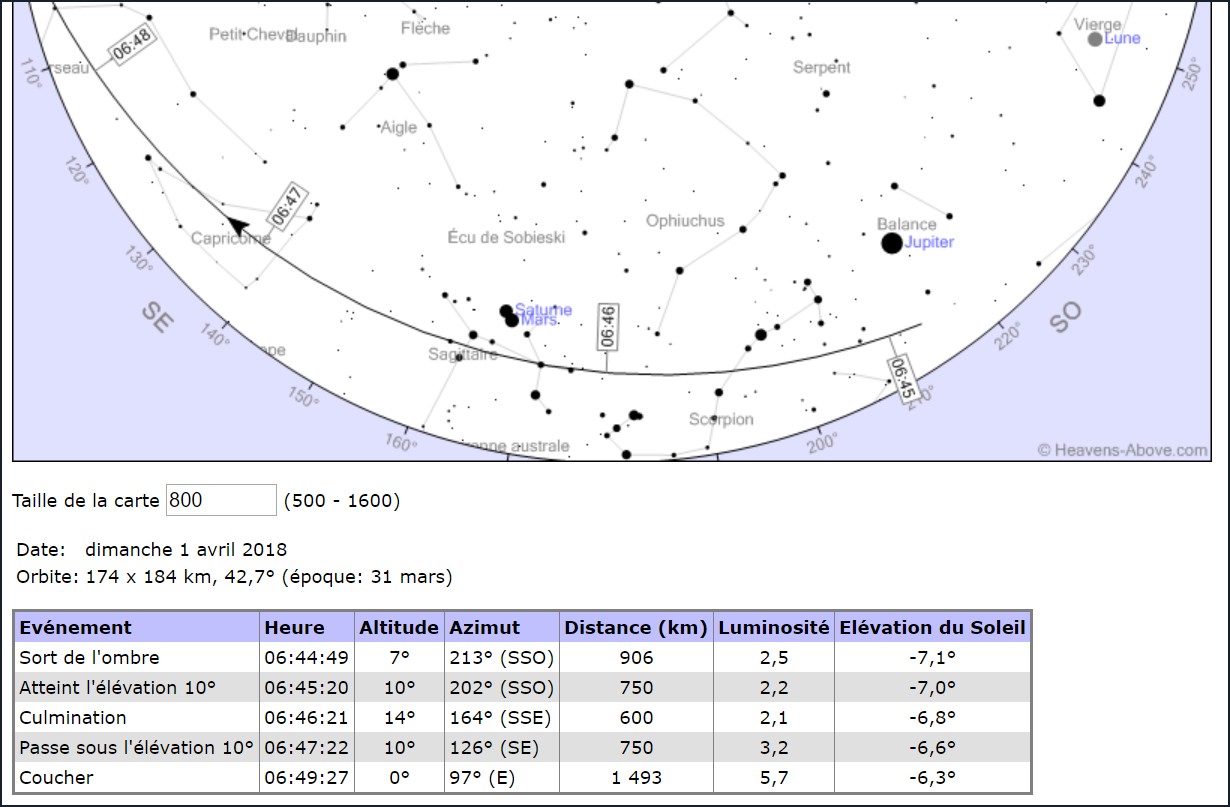This screenshot has height=807, width=1230.
Task: Click the Coucher event row label
Action: pos(56,777)
